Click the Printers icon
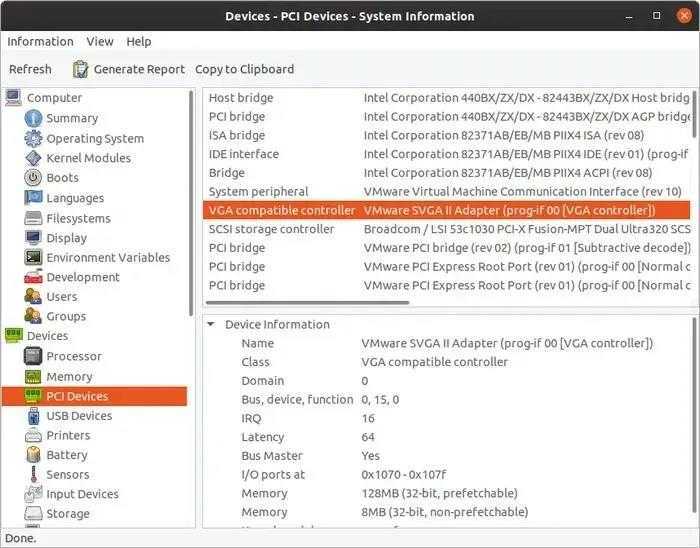The width and height of the screenshot is (700, 548). pyautogui.click(x=33, y=435)
